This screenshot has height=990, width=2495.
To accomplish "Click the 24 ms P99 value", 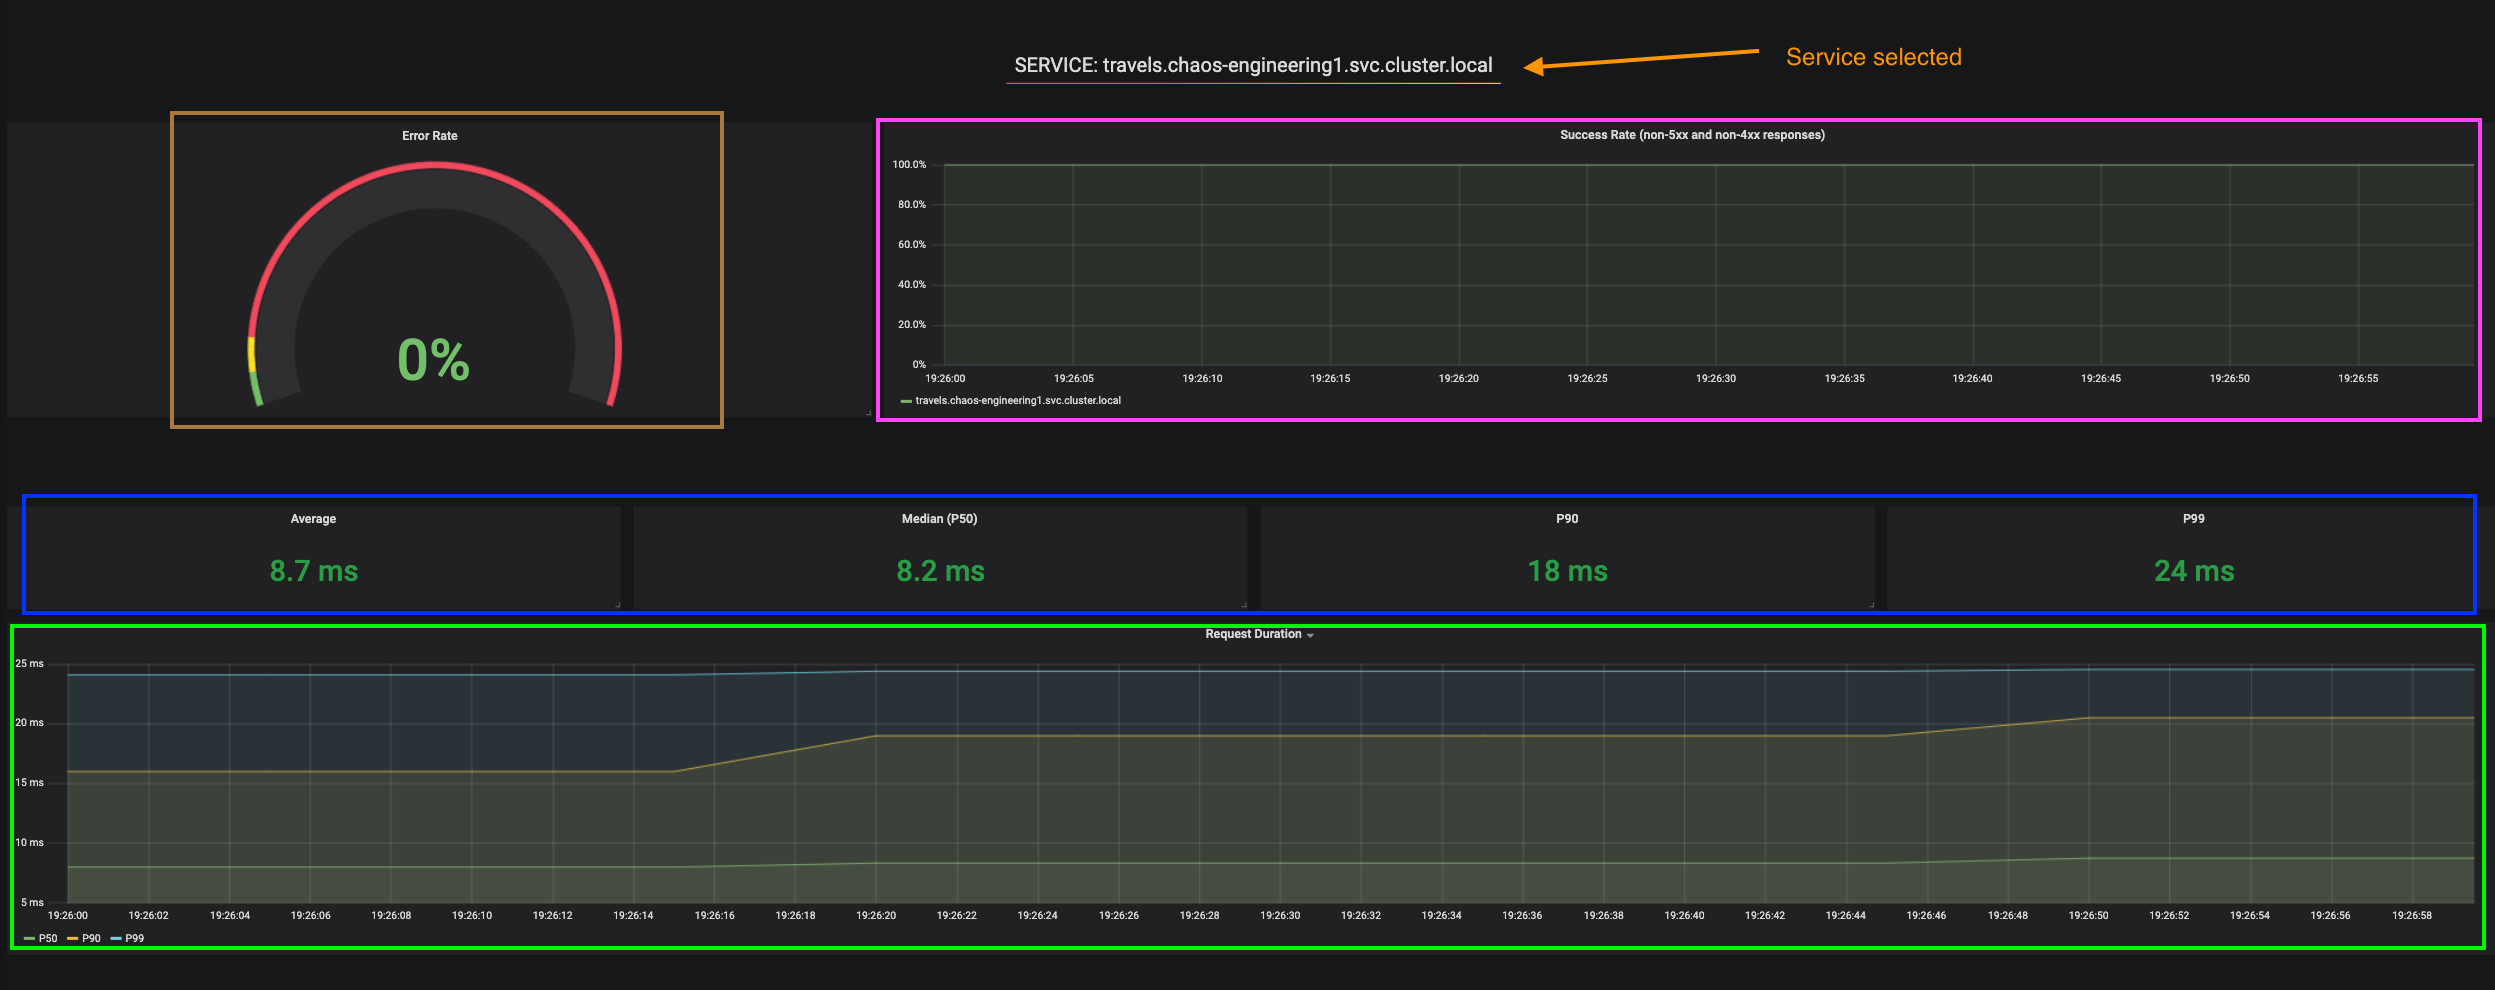I will point(2194,571).
